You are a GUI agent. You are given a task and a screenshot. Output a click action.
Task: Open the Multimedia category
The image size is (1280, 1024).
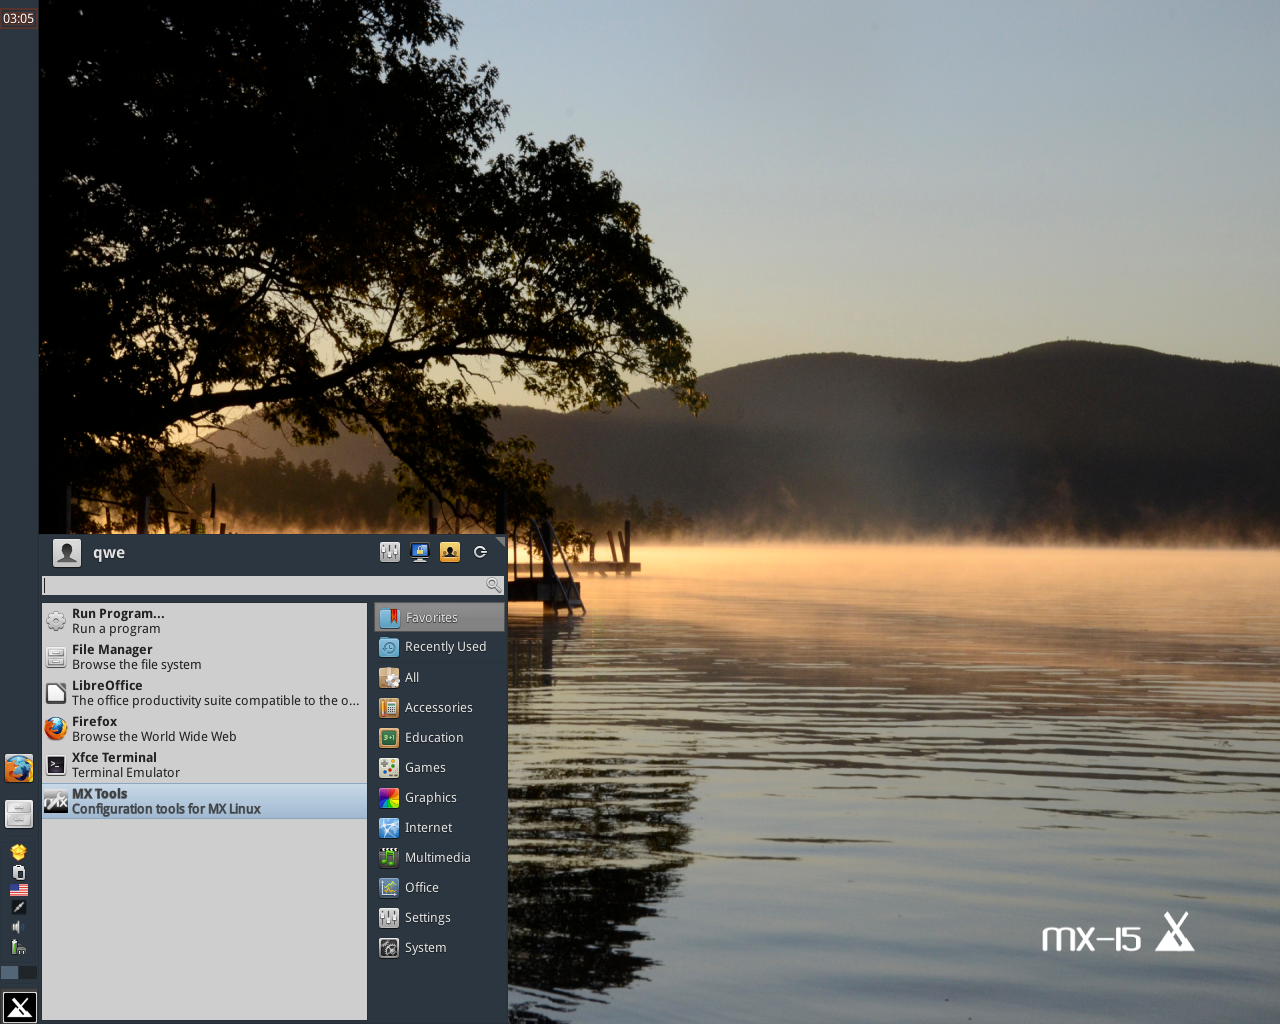coord(440,857)
